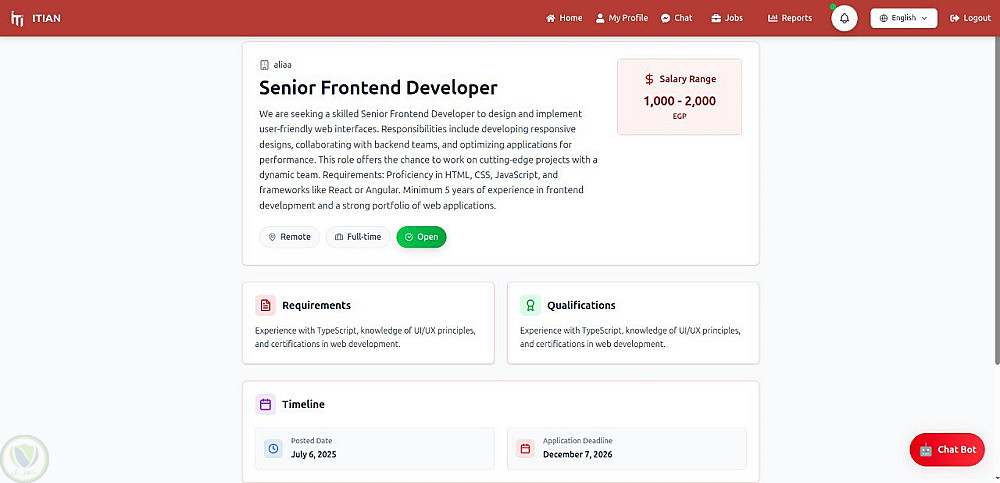Open notifications bell icon
Image resolution: width=1000 pixels, height=483 pixels.
(844, 18)
